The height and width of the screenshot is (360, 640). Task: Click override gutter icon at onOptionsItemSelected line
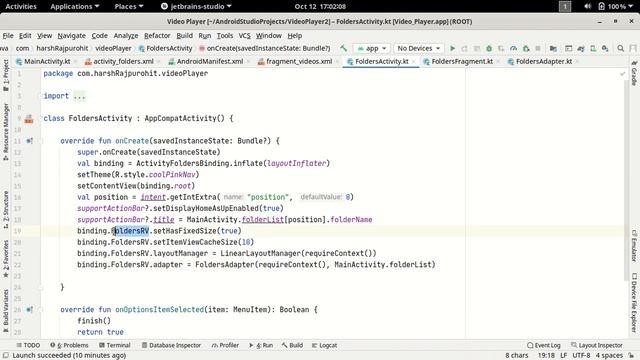pyautogui.click(x=29, y=309)
